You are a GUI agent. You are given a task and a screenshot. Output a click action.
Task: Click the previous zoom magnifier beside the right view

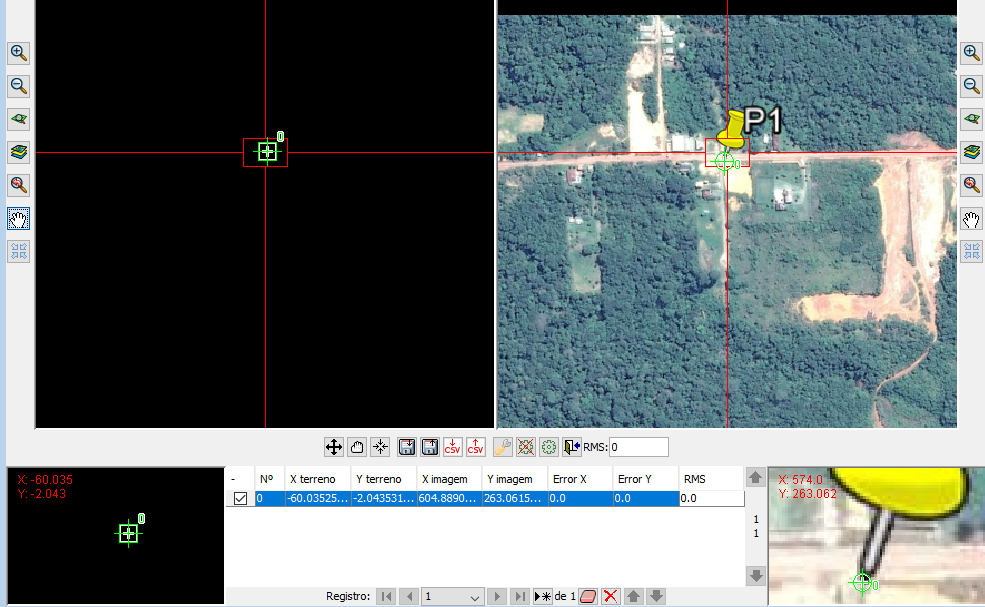(x=971, y=185)
